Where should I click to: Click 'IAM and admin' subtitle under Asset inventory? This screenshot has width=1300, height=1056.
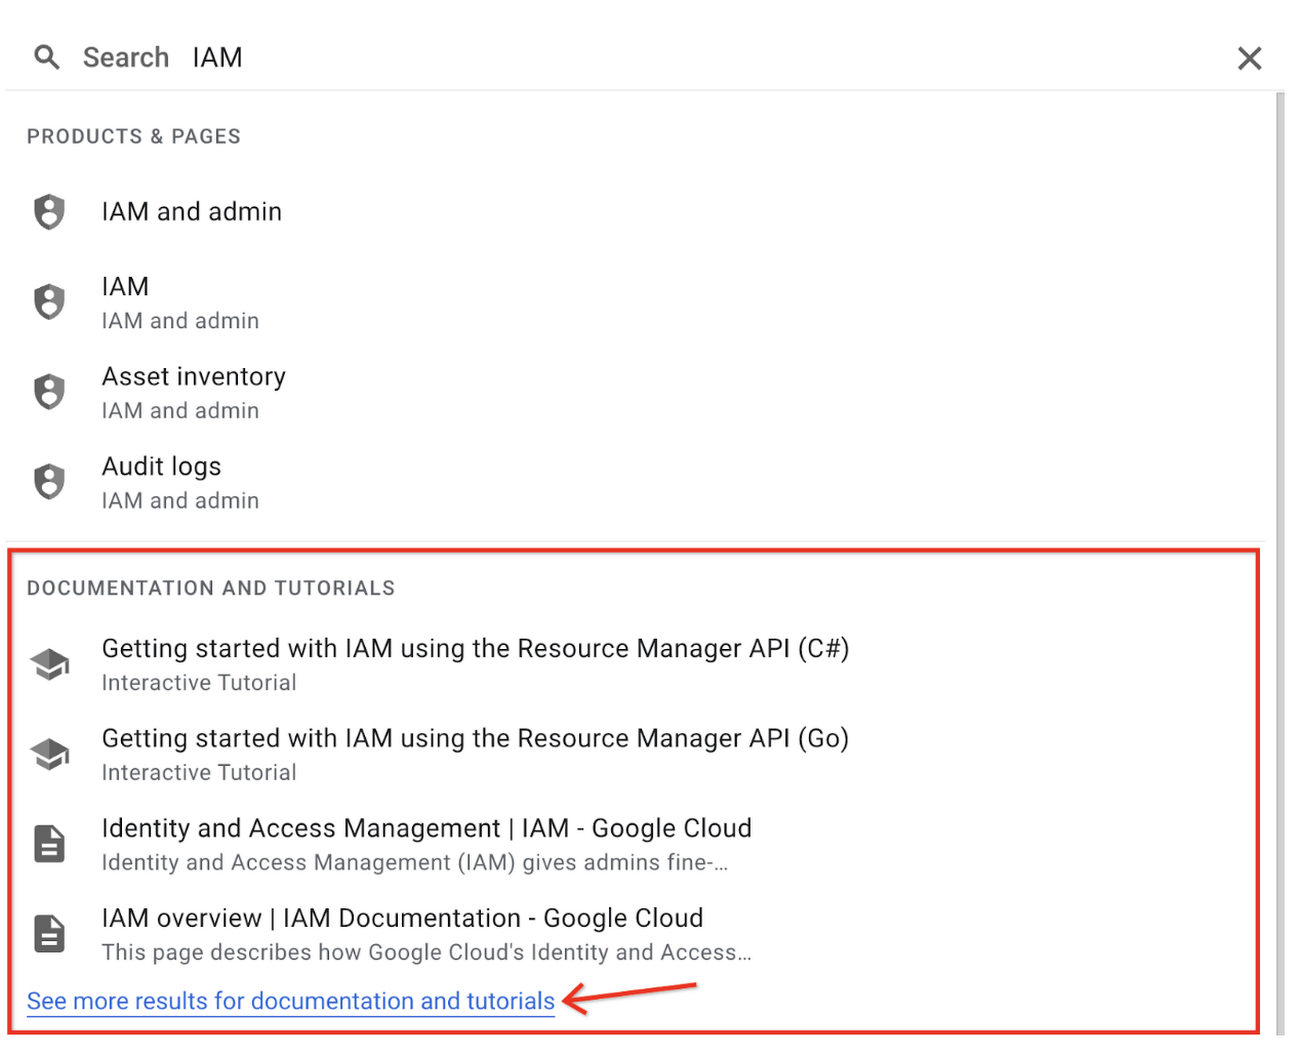180,411
